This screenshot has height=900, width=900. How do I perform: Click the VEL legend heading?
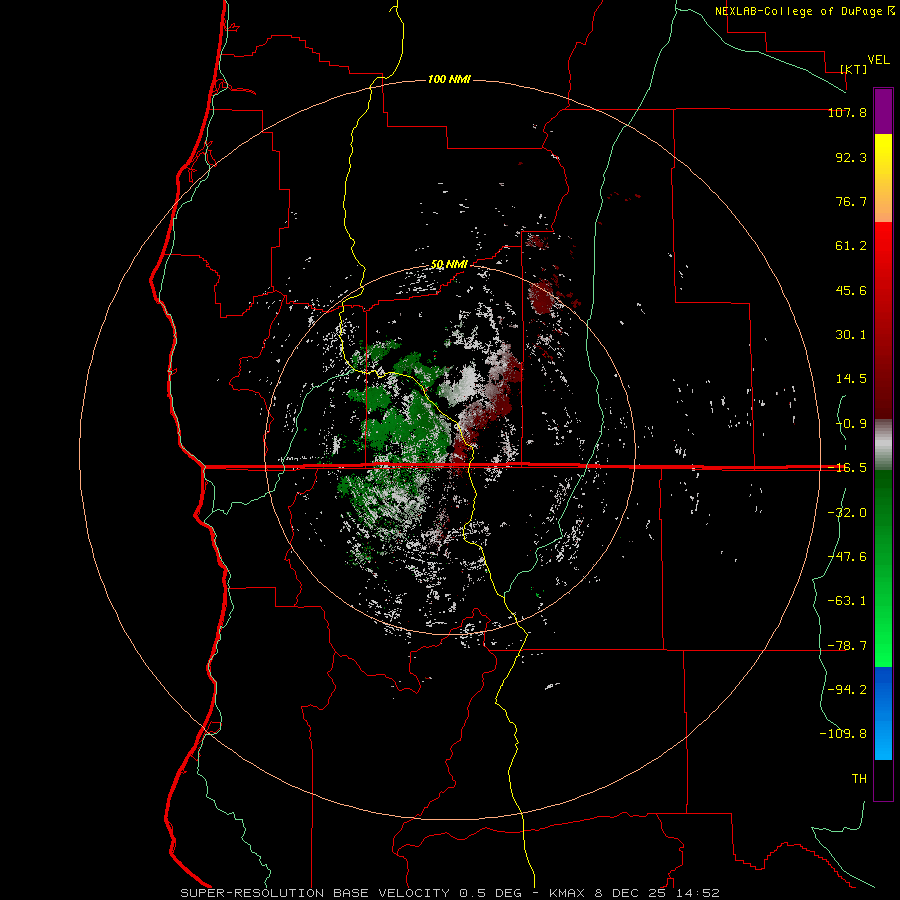(879, 60)
